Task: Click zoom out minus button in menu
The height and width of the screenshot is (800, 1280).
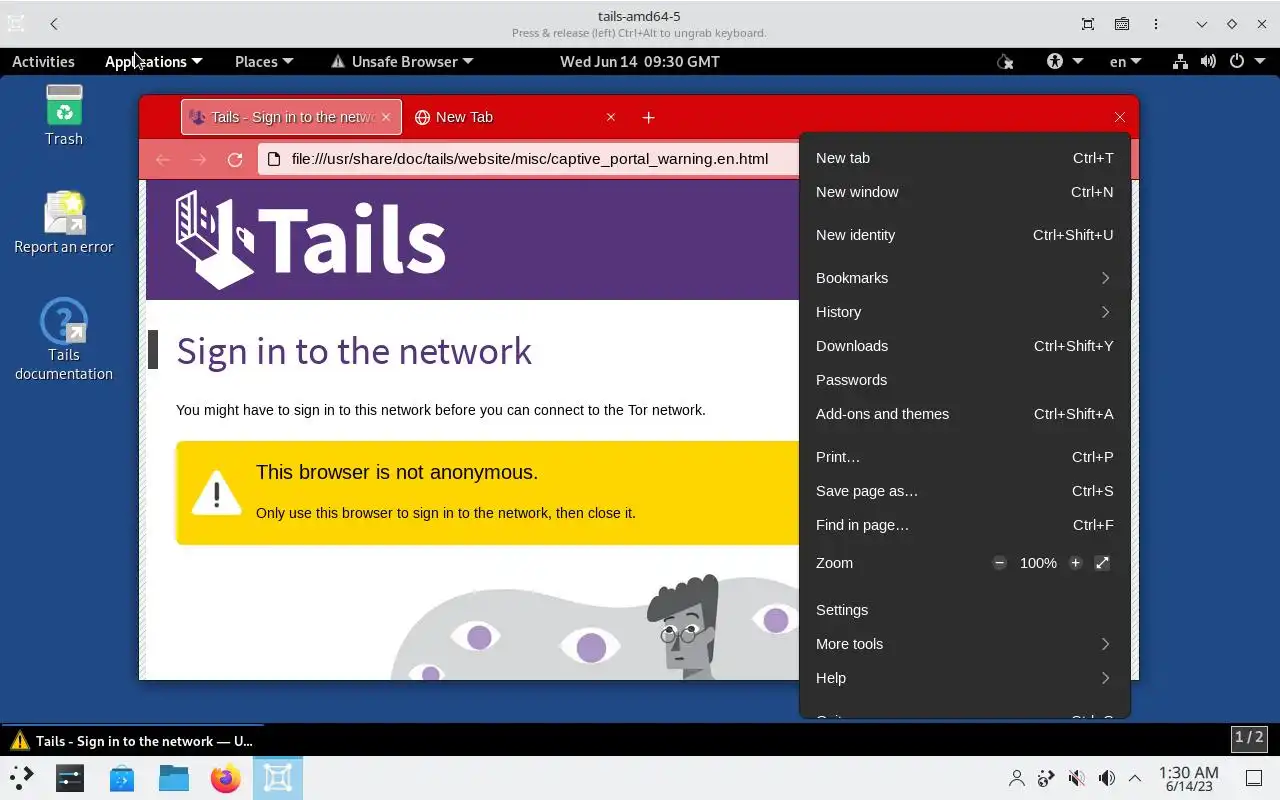Action: pos(999,563)
